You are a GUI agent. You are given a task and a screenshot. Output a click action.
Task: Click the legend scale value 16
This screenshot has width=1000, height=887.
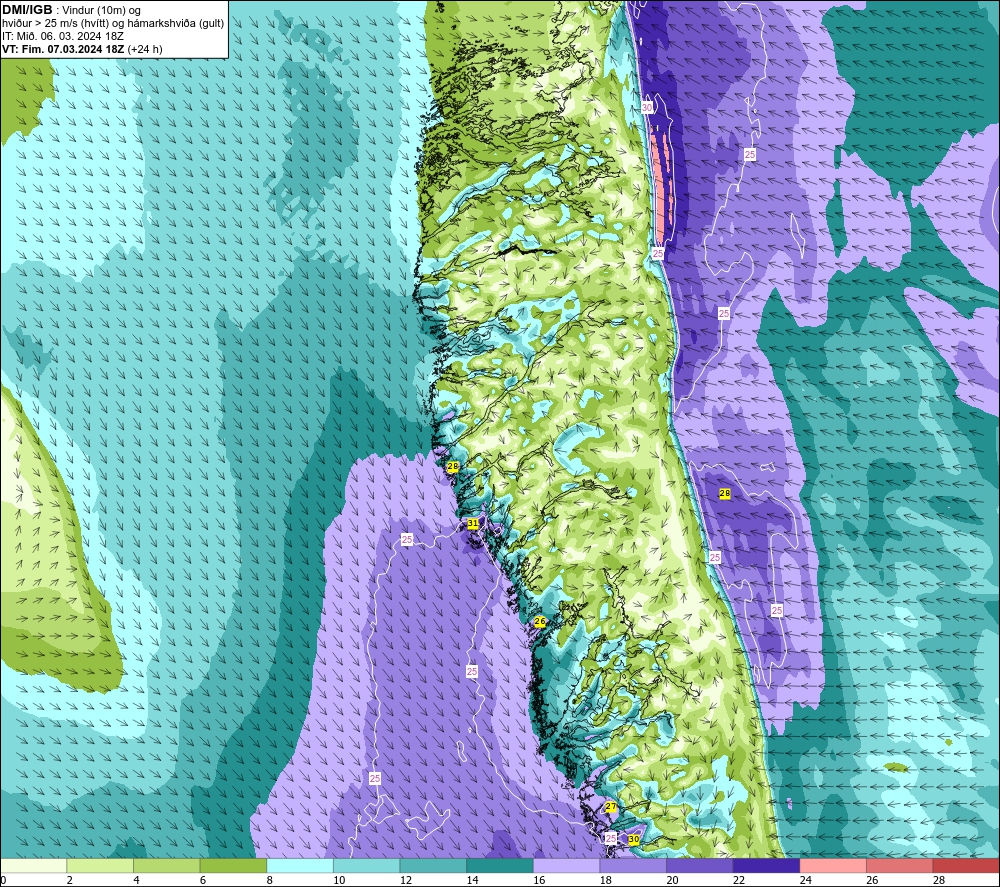[x=539, y=880]
